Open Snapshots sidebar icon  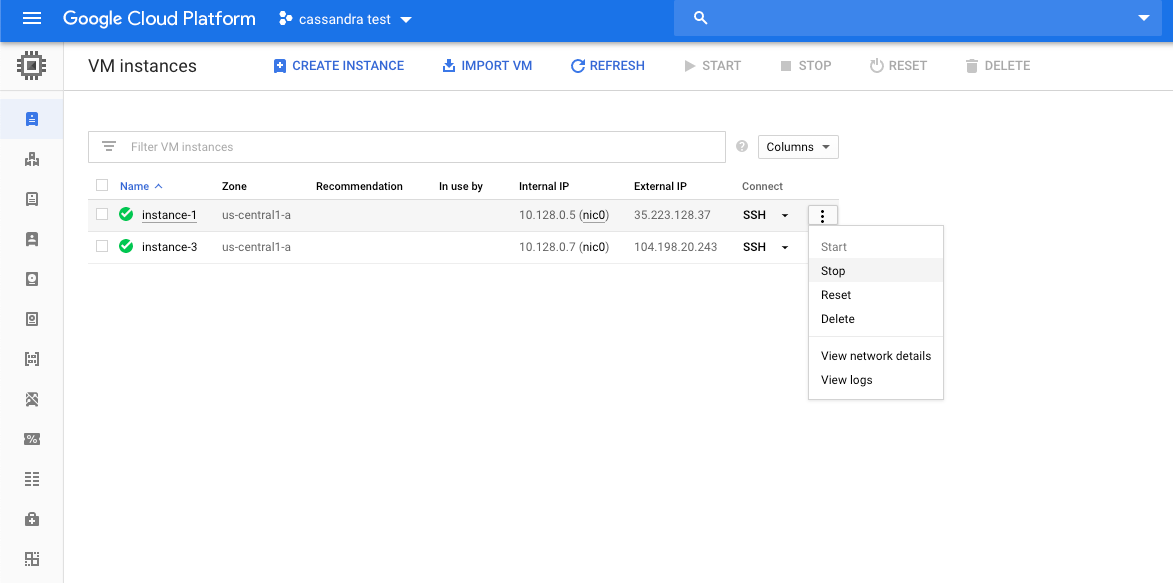[x=31, y=319]
